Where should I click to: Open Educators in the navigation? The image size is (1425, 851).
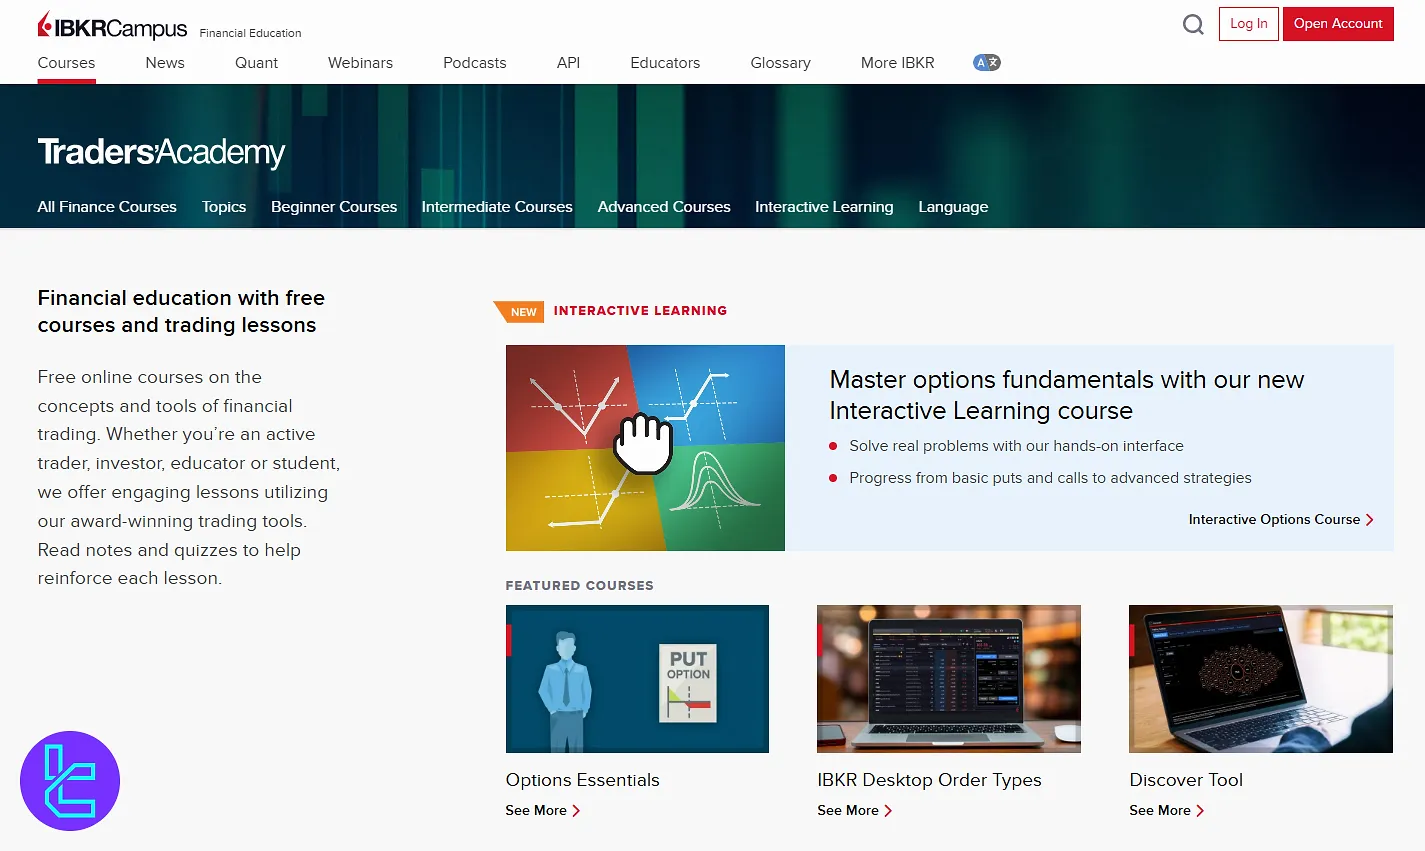(x=665, y=62)
